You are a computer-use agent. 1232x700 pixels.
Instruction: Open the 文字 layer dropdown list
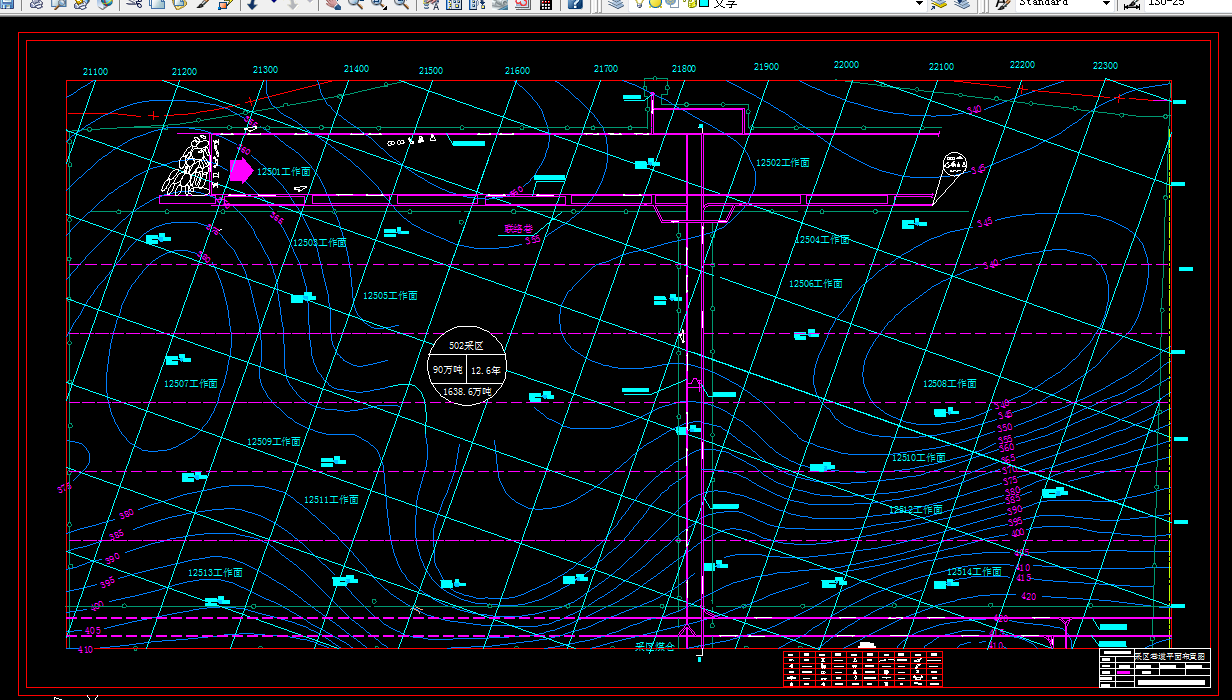pos(919,3)
